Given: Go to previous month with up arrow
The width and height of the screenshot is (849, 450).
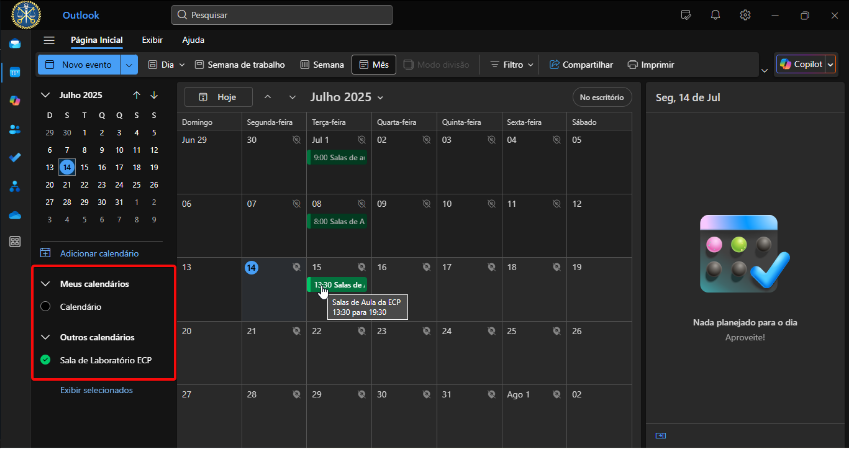Looking at the screenshot, I should coord(136,95).
